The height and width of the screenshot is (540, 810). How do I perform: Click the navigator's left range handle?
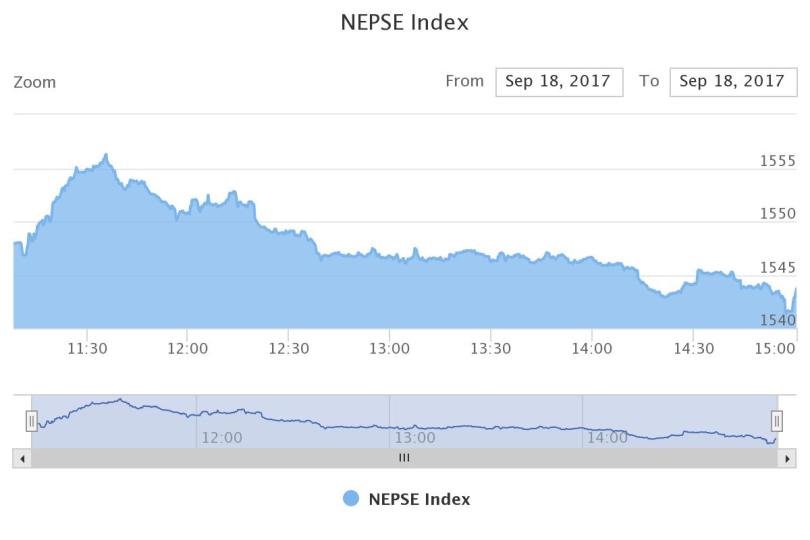pyautogui.click(x=31, y=422)
